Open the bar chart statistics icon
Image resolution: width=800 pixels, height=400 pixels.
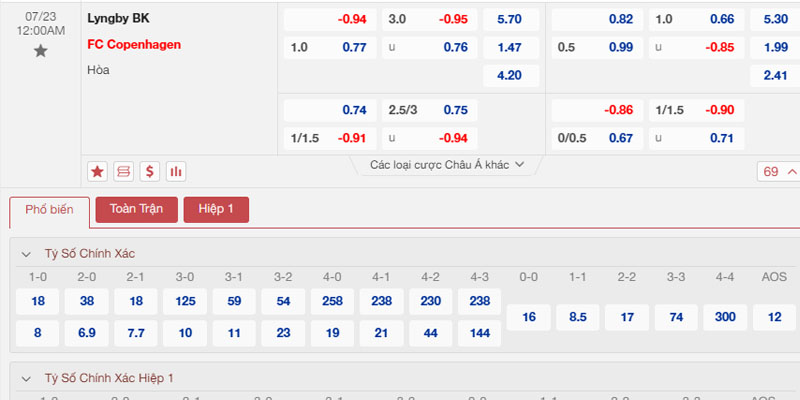pos(176,171)
